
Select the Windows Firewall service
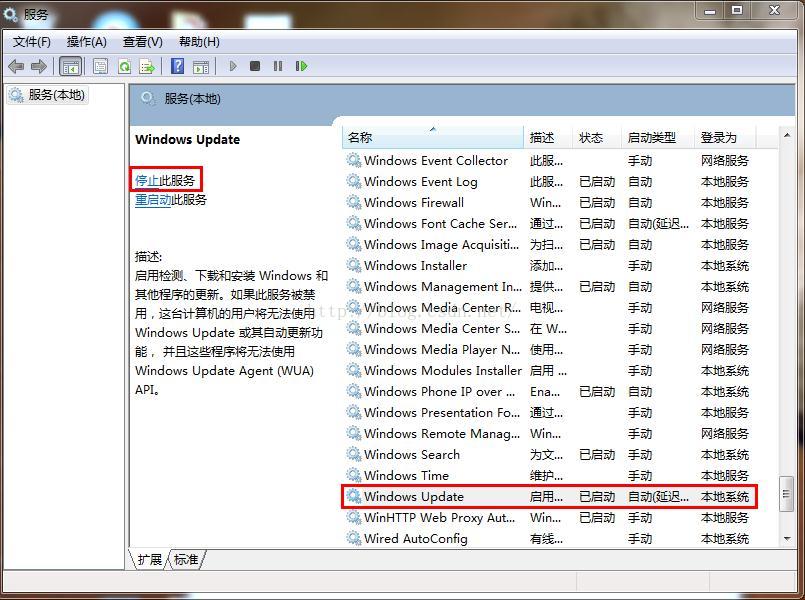(x=549, y=203)
